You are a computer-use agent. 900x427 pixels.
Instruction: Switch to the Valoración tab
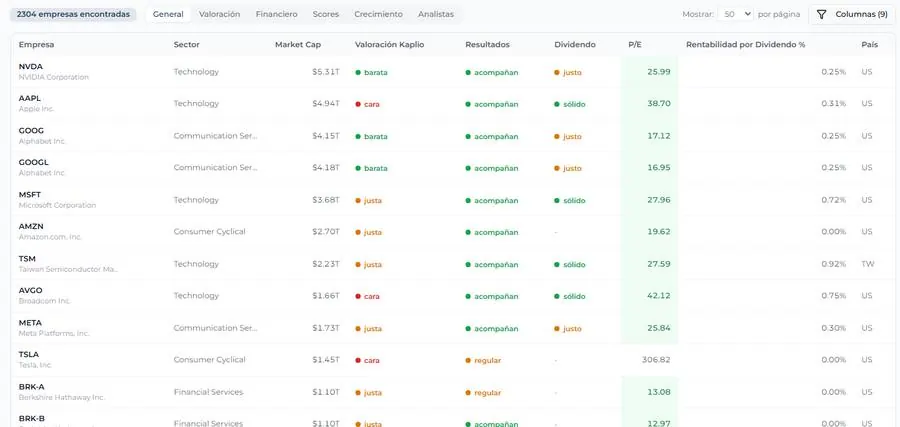point(219,14)
